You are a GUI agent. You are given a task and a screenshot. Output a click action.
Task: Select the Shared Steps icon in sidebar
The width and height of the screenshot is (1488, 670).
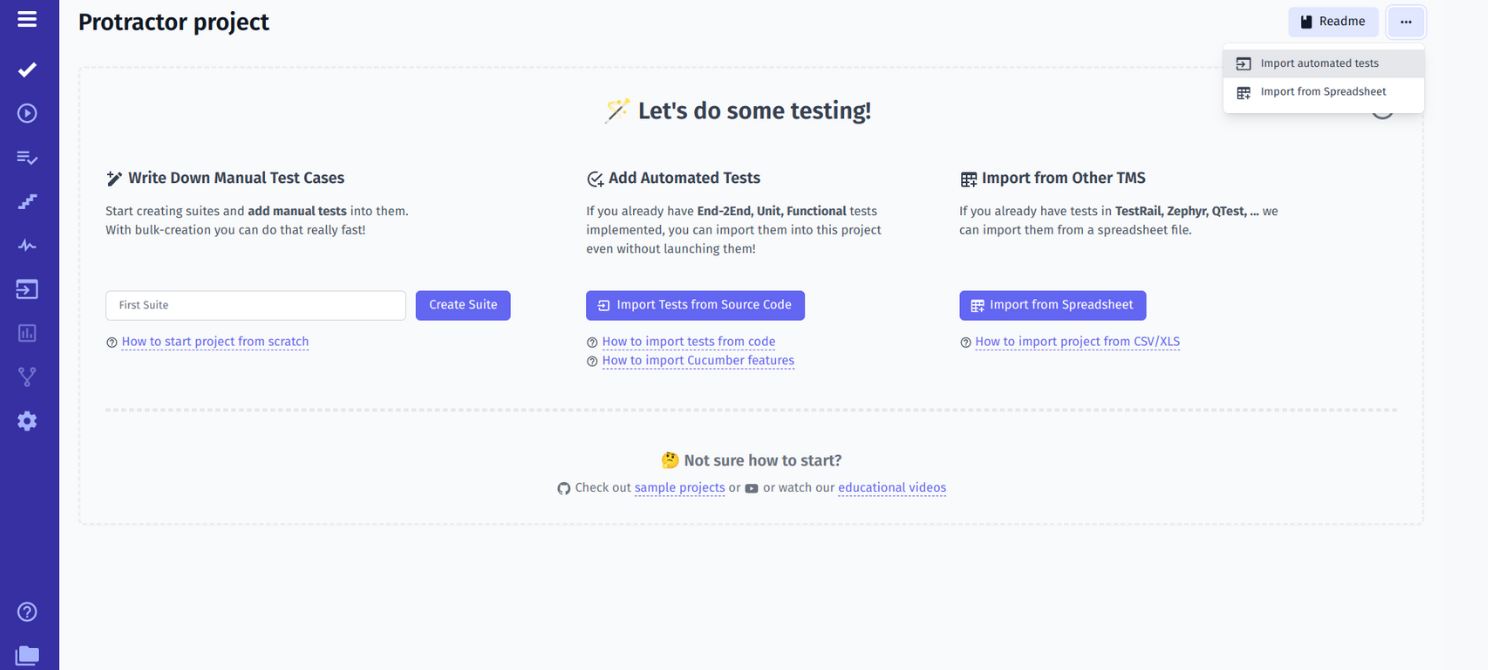coord(27,201)
